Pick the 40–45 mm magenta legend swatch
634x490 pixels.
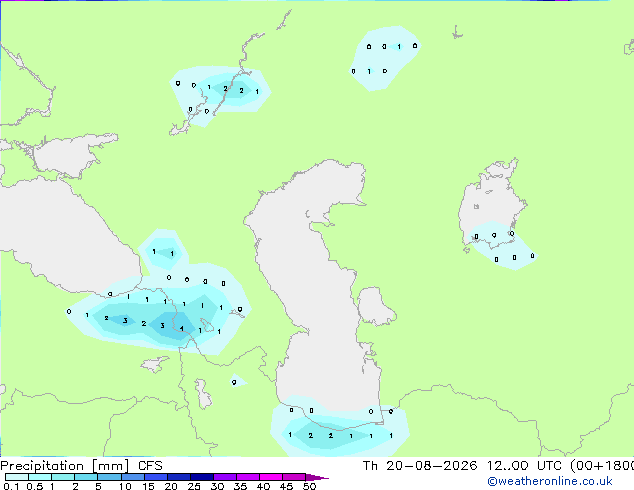click(271, 477)
